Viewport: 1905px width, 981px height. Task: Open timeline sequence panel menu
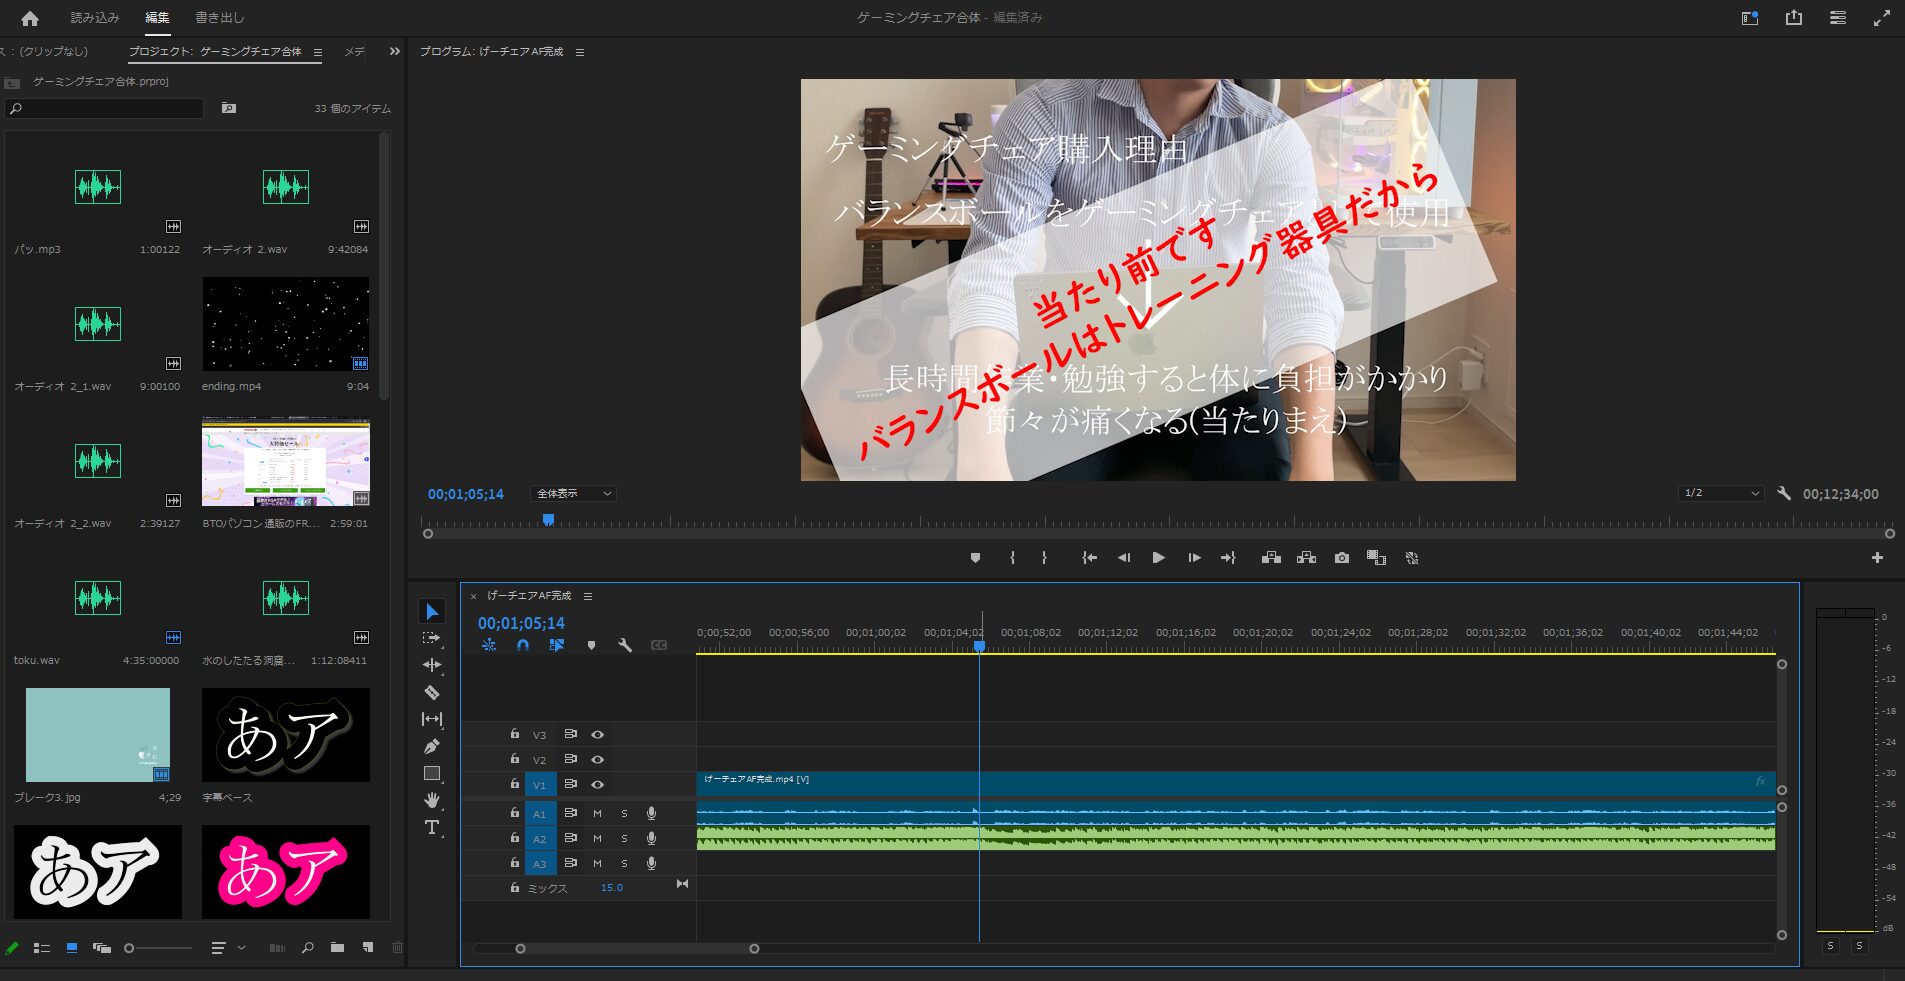click(588, 596)
